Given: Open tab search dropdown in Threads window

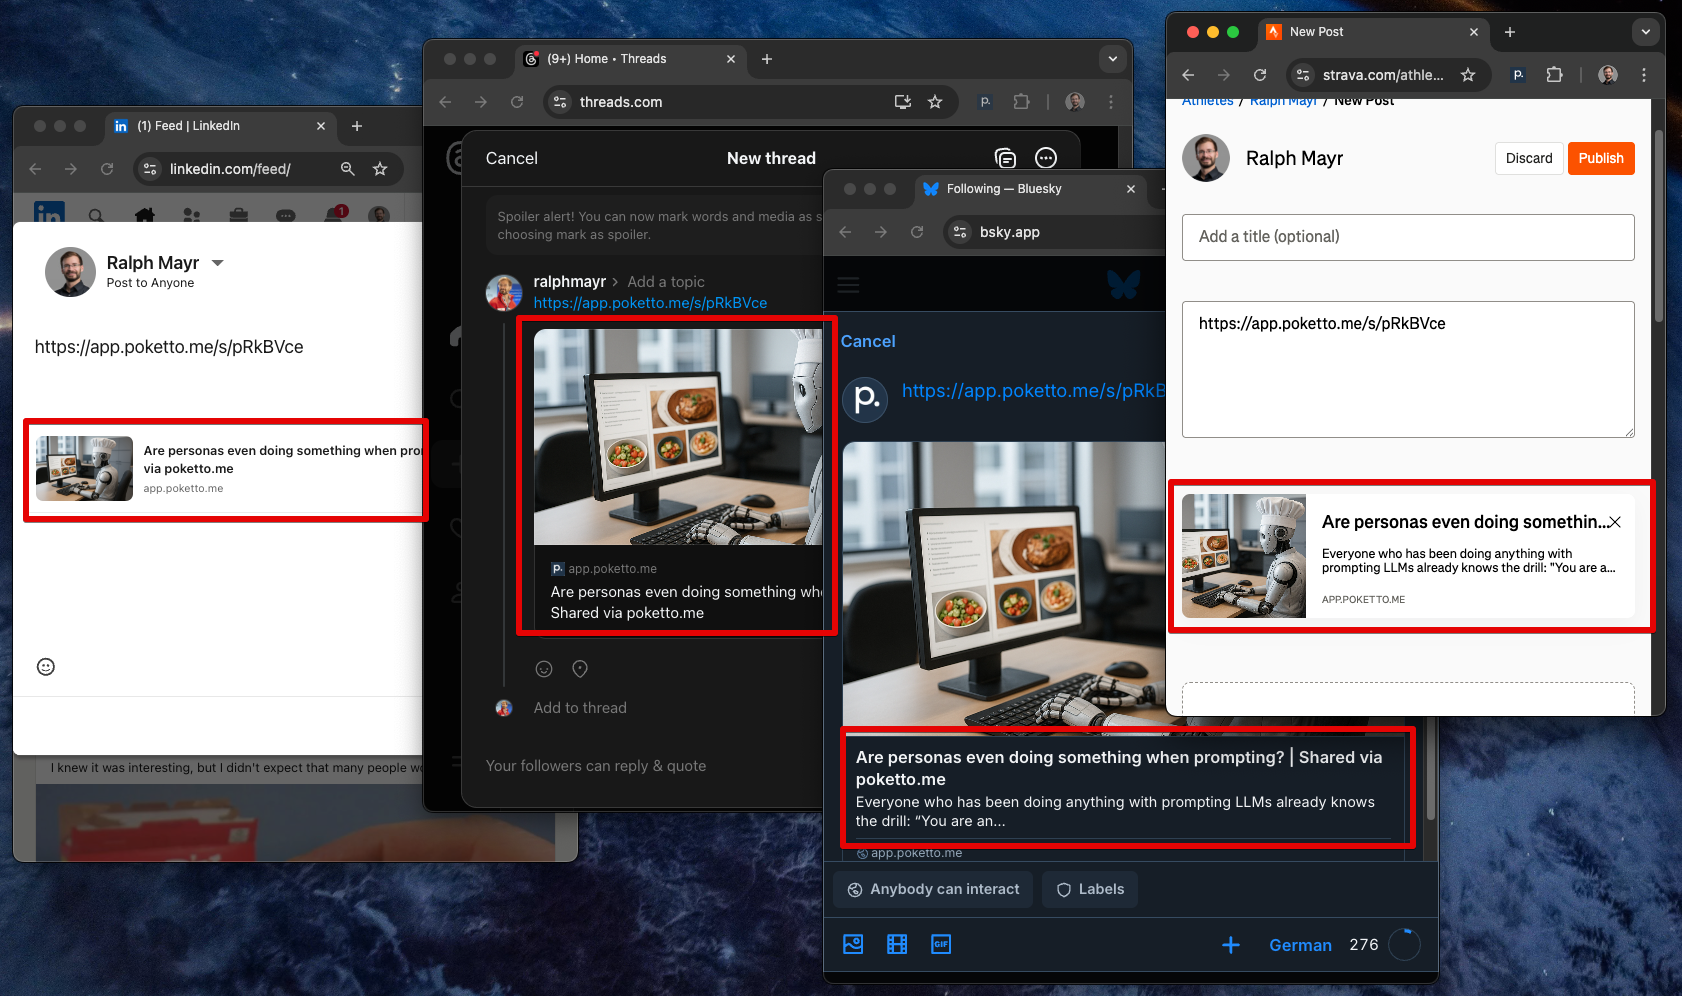Looking at the screenshot, I should point(1112,59).
